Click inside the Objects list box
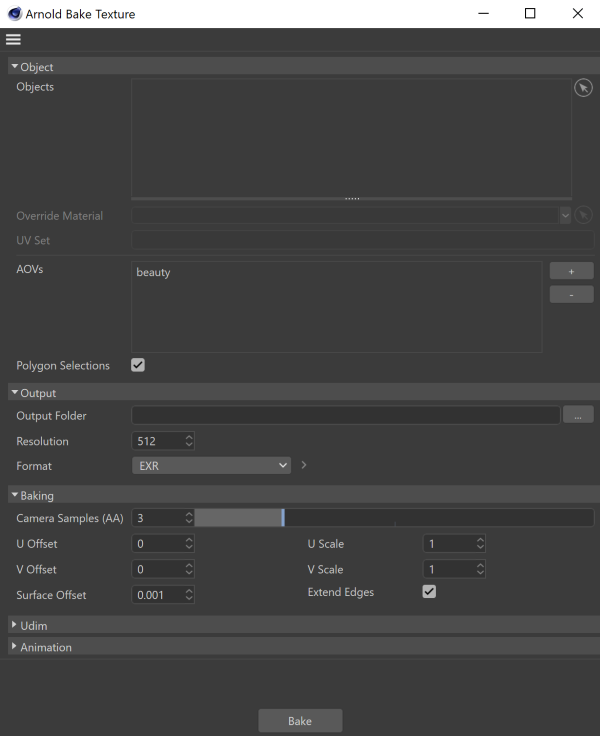This screenshot has height=736, width=600. [x=351, y=138]
